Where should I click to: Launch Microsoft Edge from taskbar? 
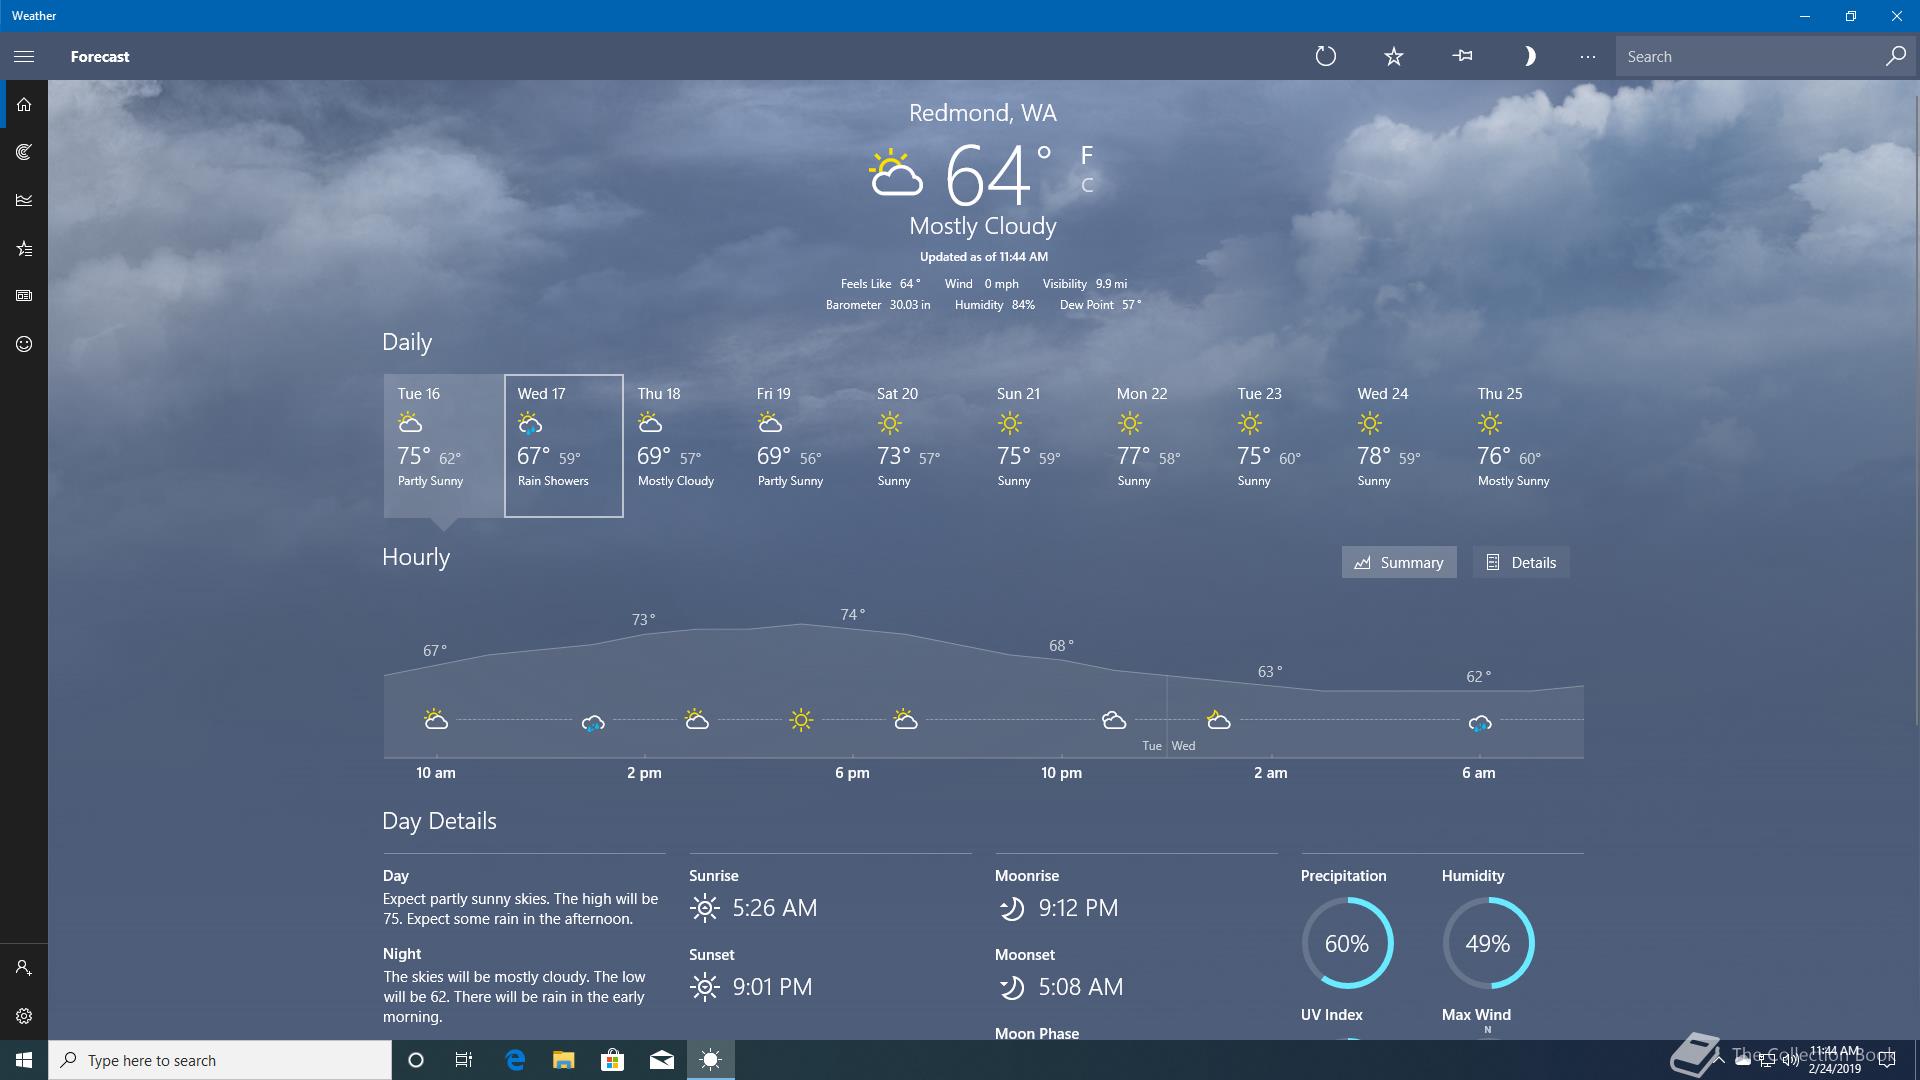[x=515, y=1060]
